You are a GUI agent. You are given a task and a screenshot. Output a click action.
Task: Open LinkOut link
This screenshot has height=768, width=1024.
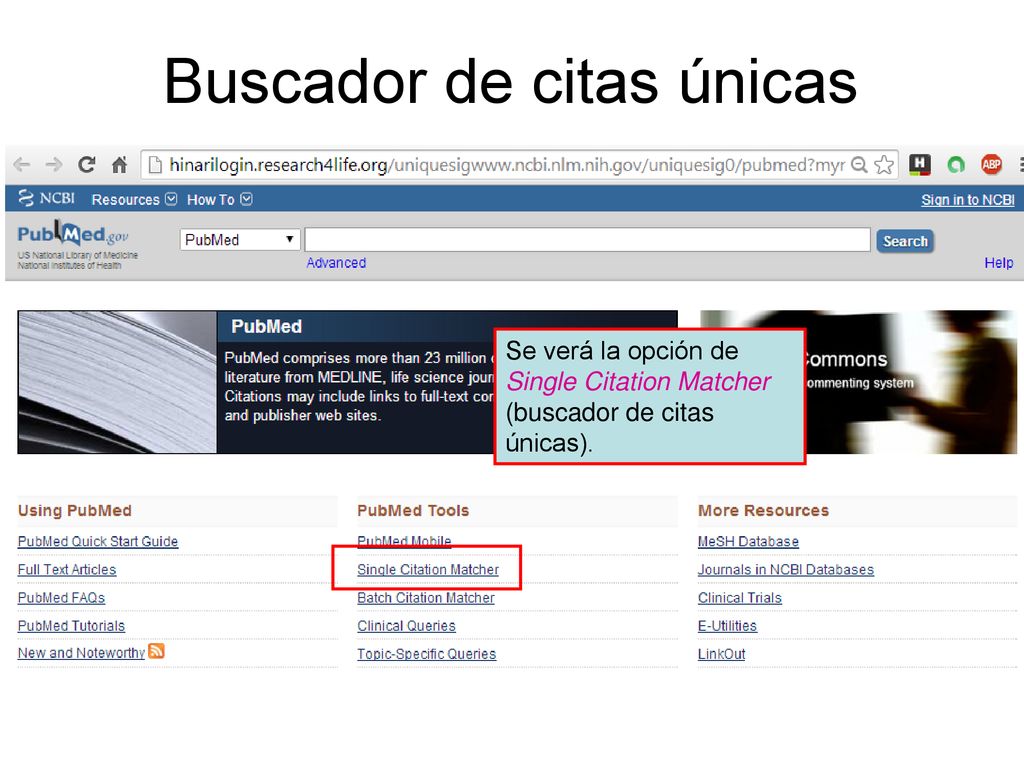coord(722,654)
